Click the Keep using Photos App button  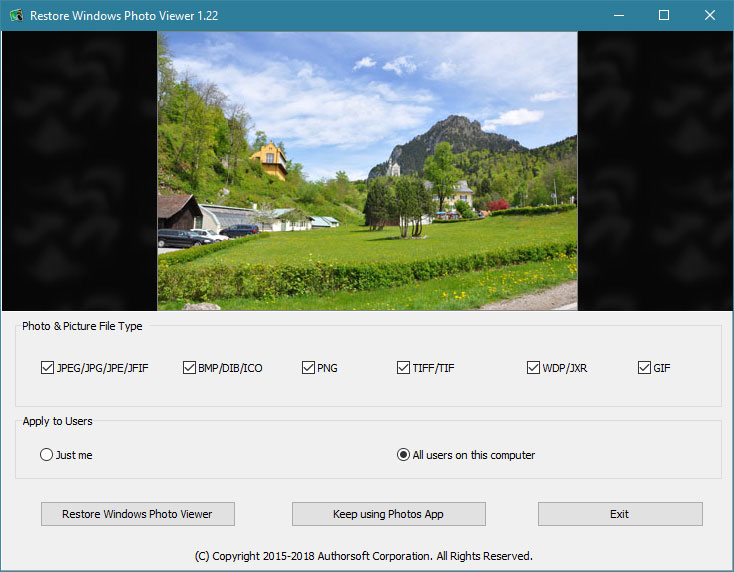click(x=388, y=514)
